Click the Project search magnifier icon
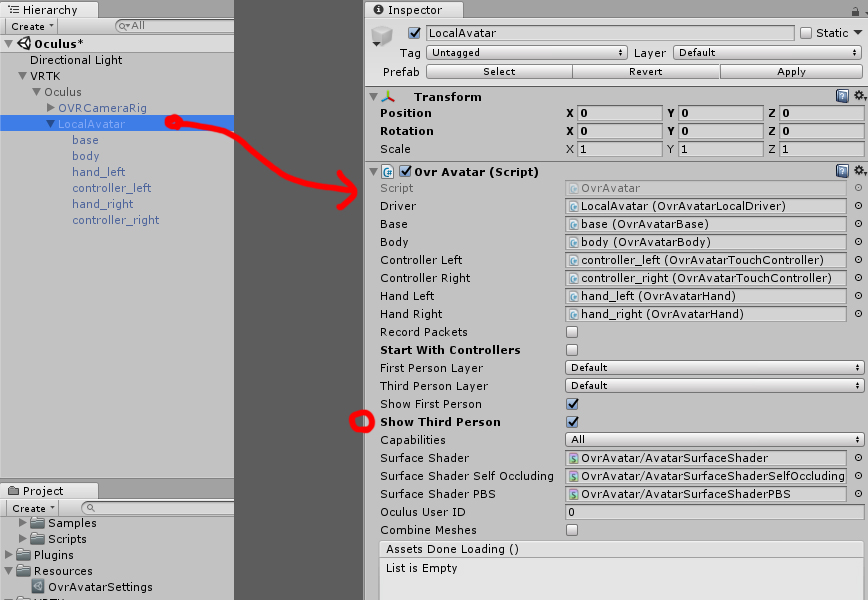Screen dimensions: 868x600 (90, 508)
